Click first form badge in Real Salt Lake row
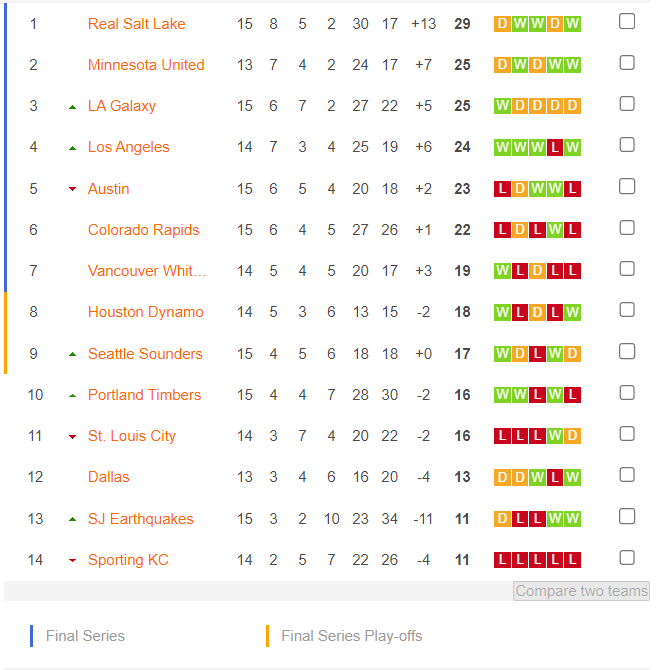The image size is (663, 670). [502, 24]
